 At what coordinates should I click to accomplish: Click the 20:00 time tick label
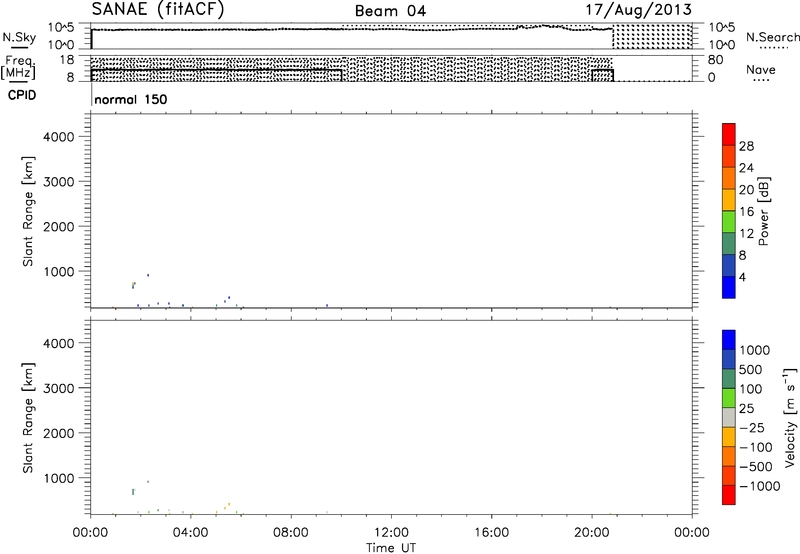coord(592,533)
